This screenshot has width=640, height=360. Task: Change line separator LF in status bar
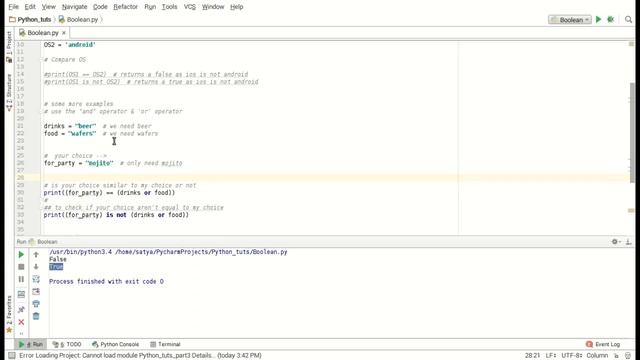[551, 356]
